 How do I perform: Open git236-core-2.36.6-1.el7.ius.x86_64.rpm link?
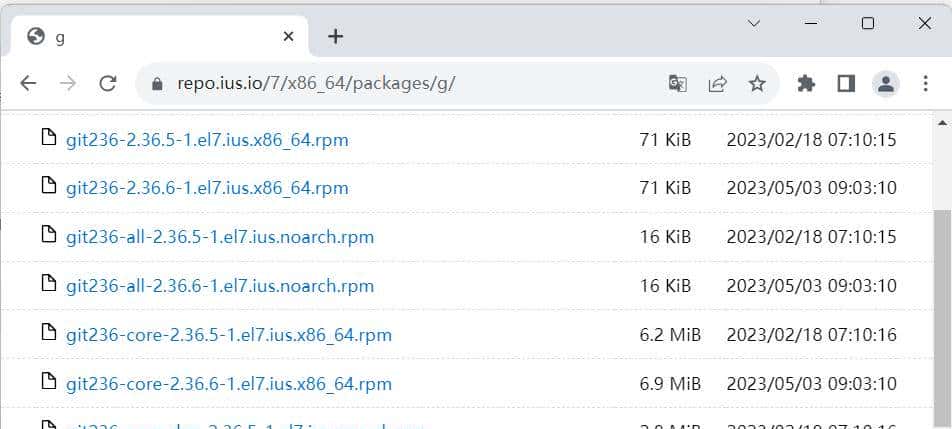click(x=229, y=384)
